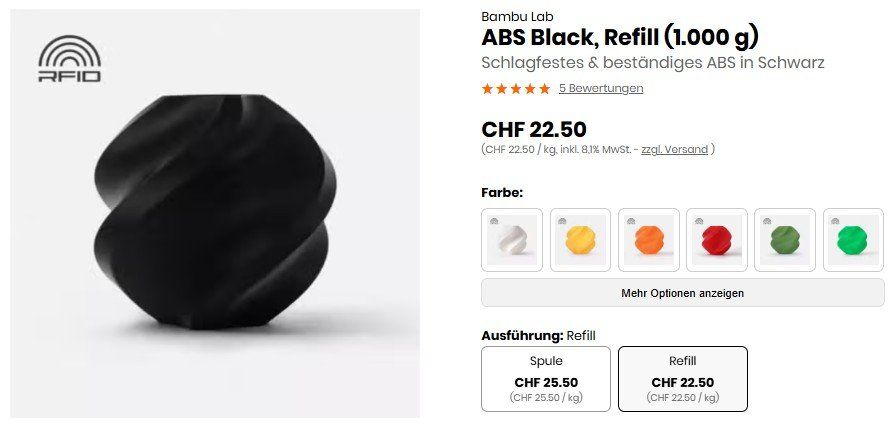Click the ABS Black, Refill product title
Viewport: 894px width, 429px height.
[620, 38]
